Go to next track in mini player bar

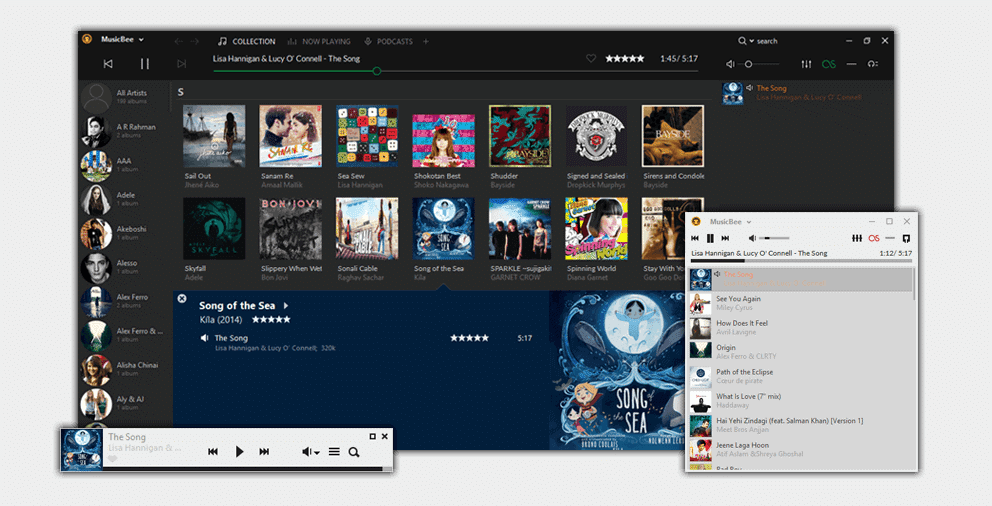pyautogui.click(x=264, y=452)
